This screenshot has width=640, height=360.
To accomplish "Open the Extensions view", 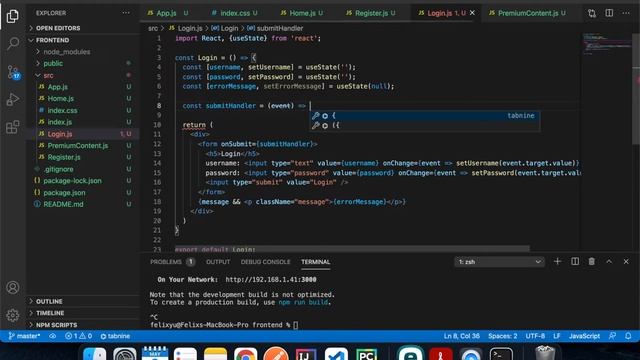I will 13,127.
